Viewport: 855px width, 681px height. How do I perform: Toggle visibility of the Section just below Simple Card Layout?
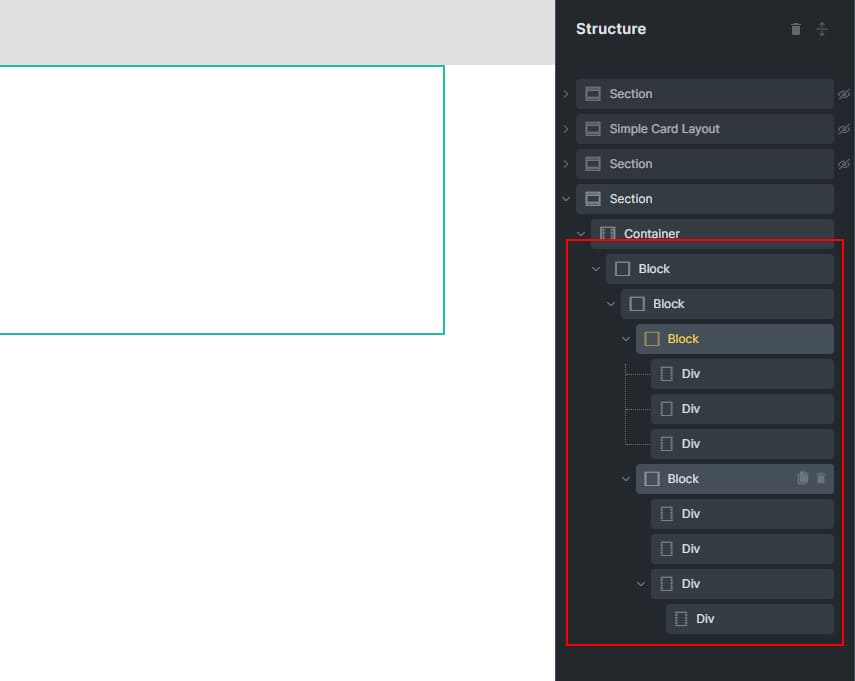[x=844, y=164]
